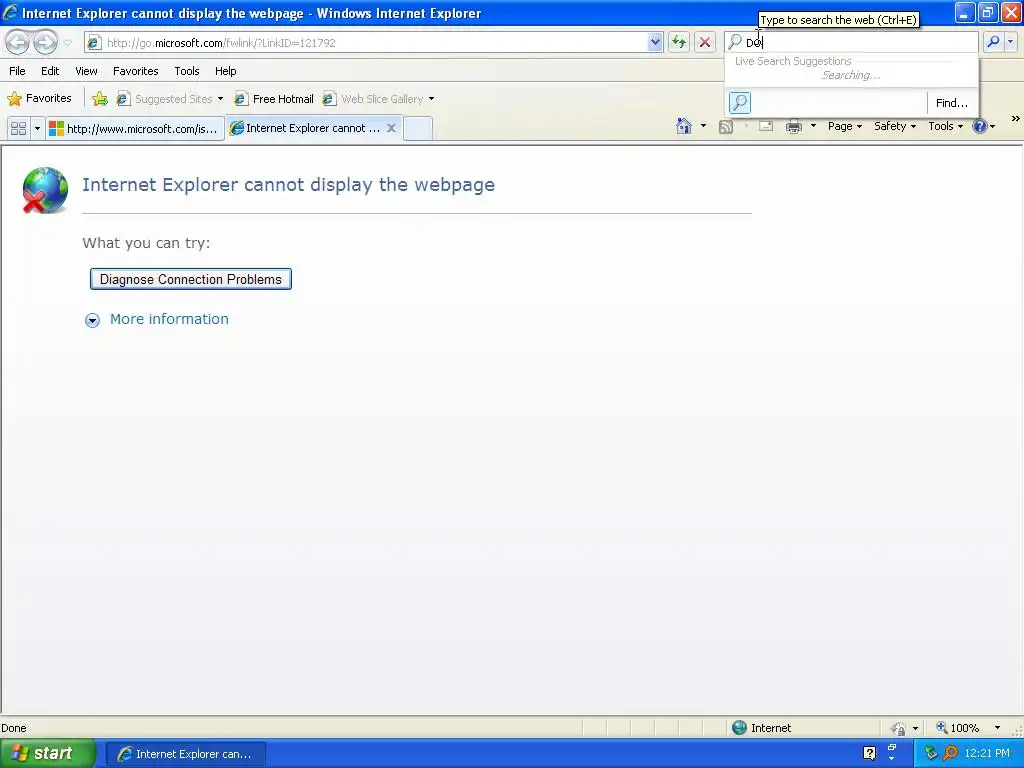The height and width of the screenshot is (768, 1024).
Task: Open the Windows Start menu
Action: [x=47, y=754]
